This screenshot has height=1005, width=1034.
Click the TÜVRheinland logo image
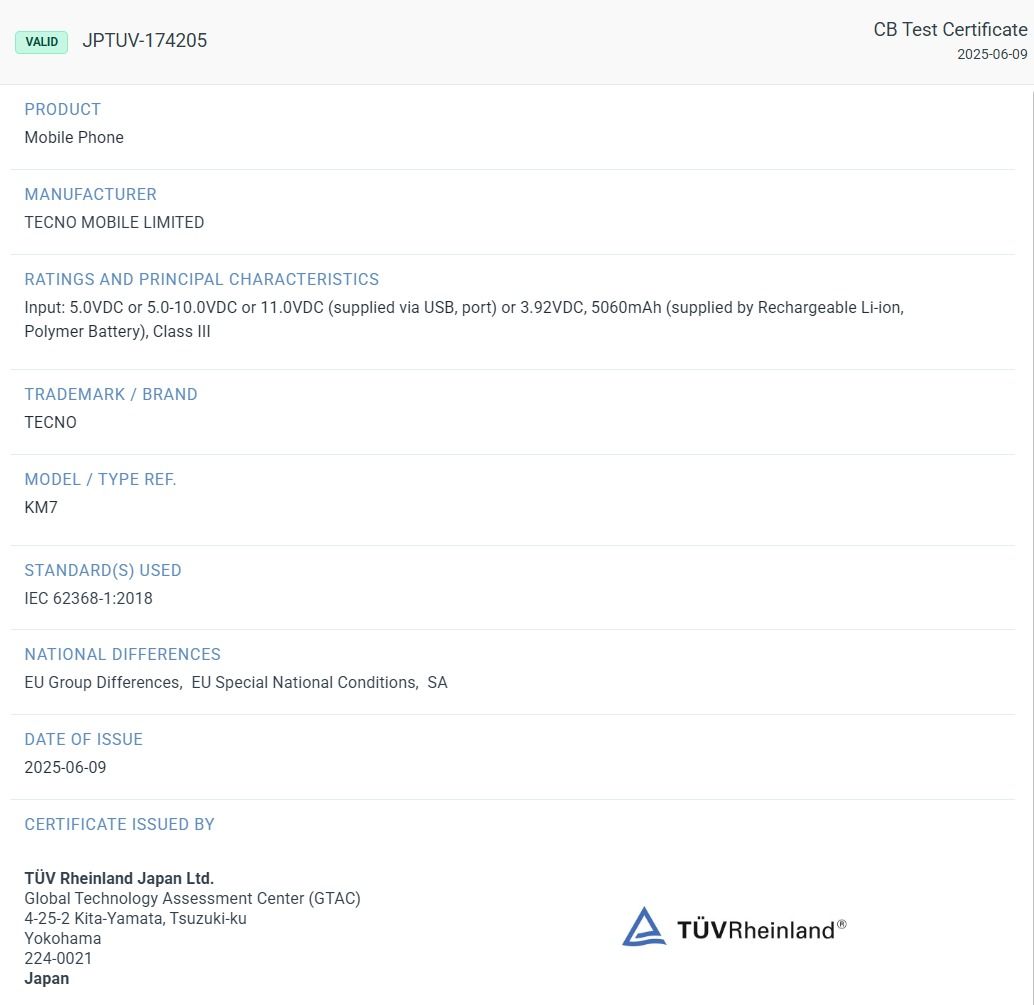point(734,927)
